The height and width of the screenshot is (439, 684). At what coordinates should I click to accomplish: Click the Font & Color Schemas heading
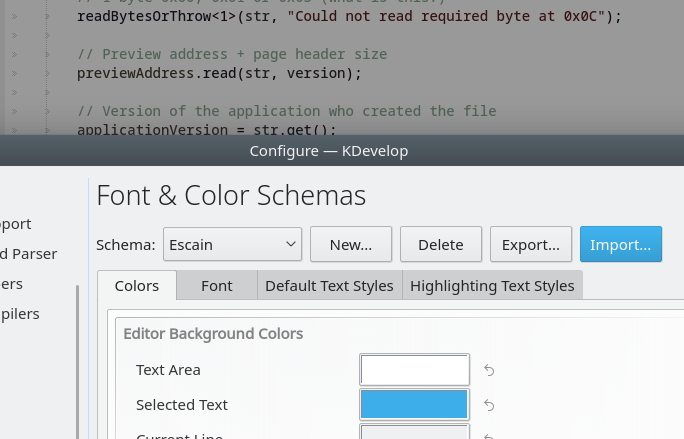tap(231, 195)
